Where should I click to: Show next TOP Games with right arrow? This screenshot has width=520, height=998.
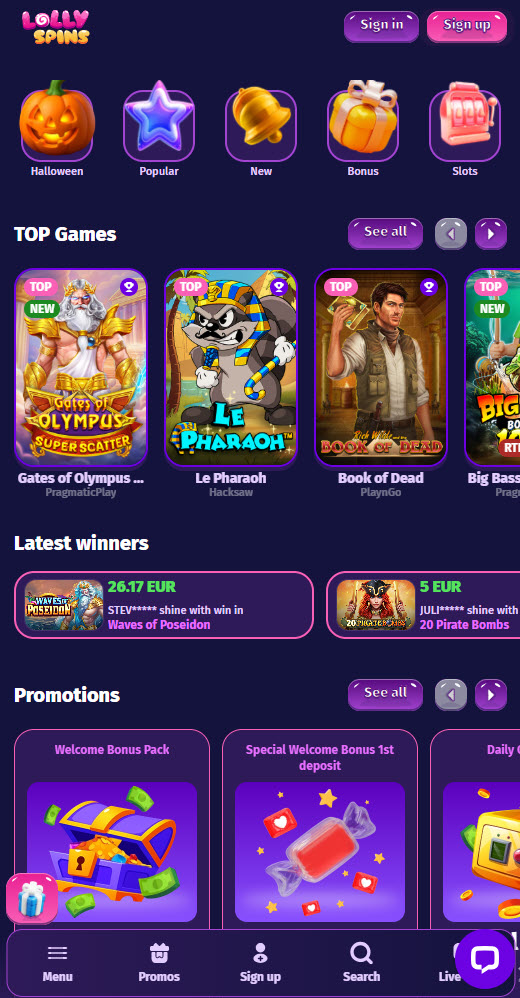491,234
